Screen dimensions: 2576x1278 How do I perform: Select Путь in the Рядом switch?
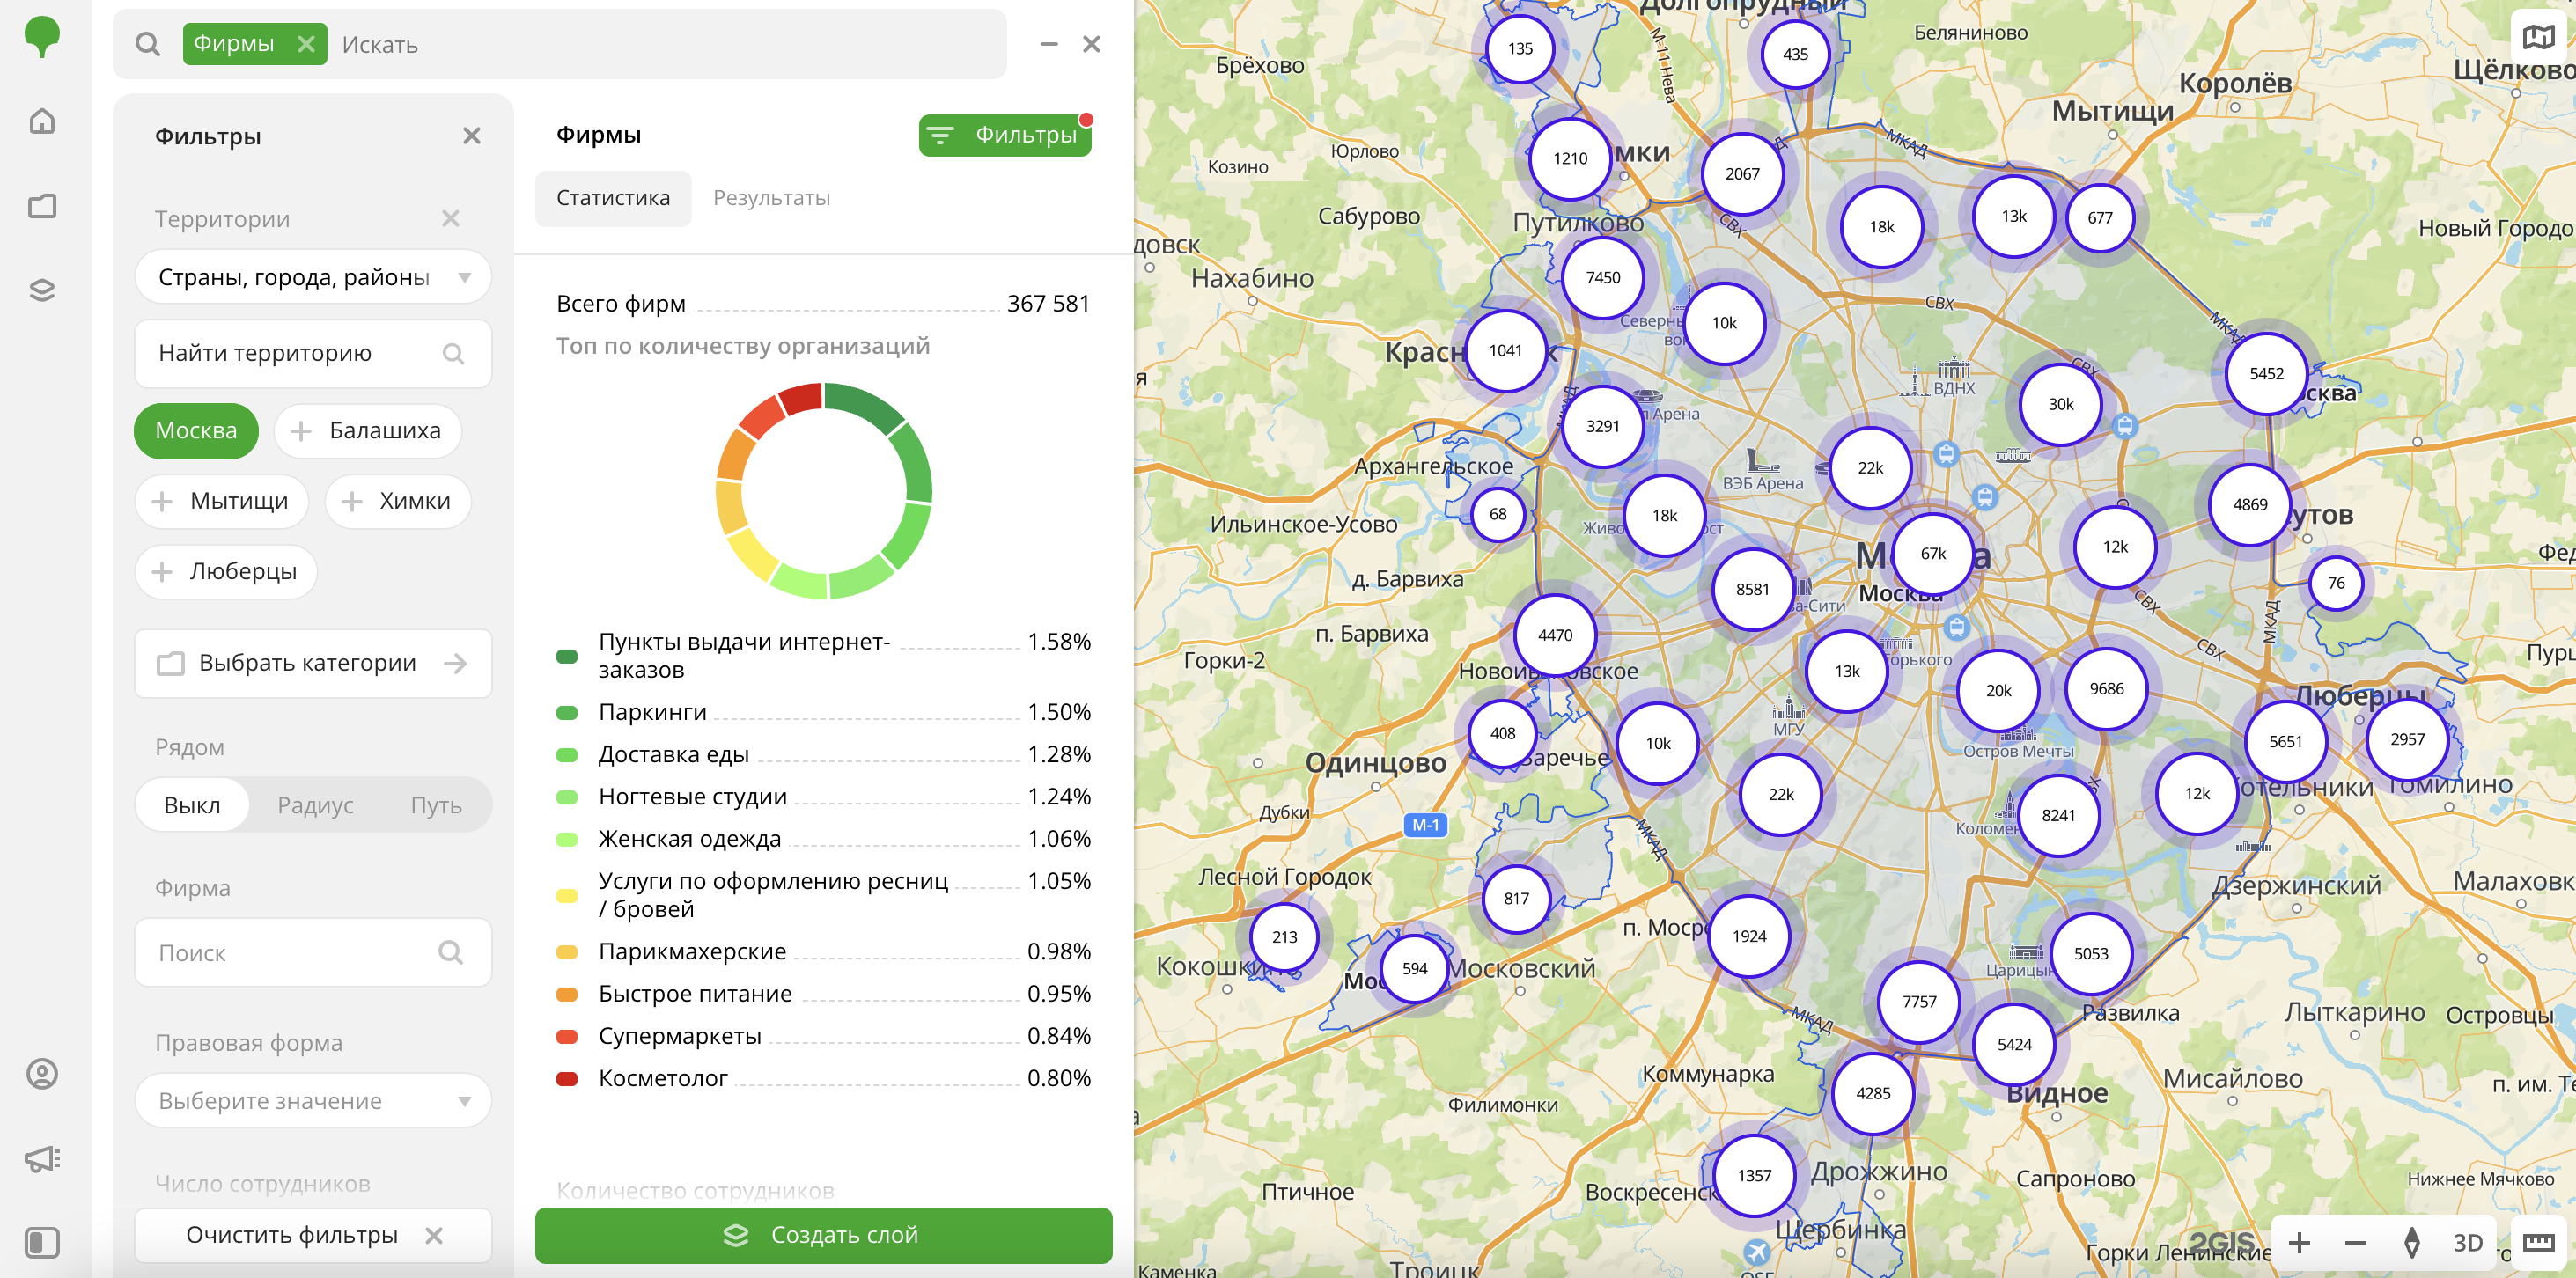point(436,805)
